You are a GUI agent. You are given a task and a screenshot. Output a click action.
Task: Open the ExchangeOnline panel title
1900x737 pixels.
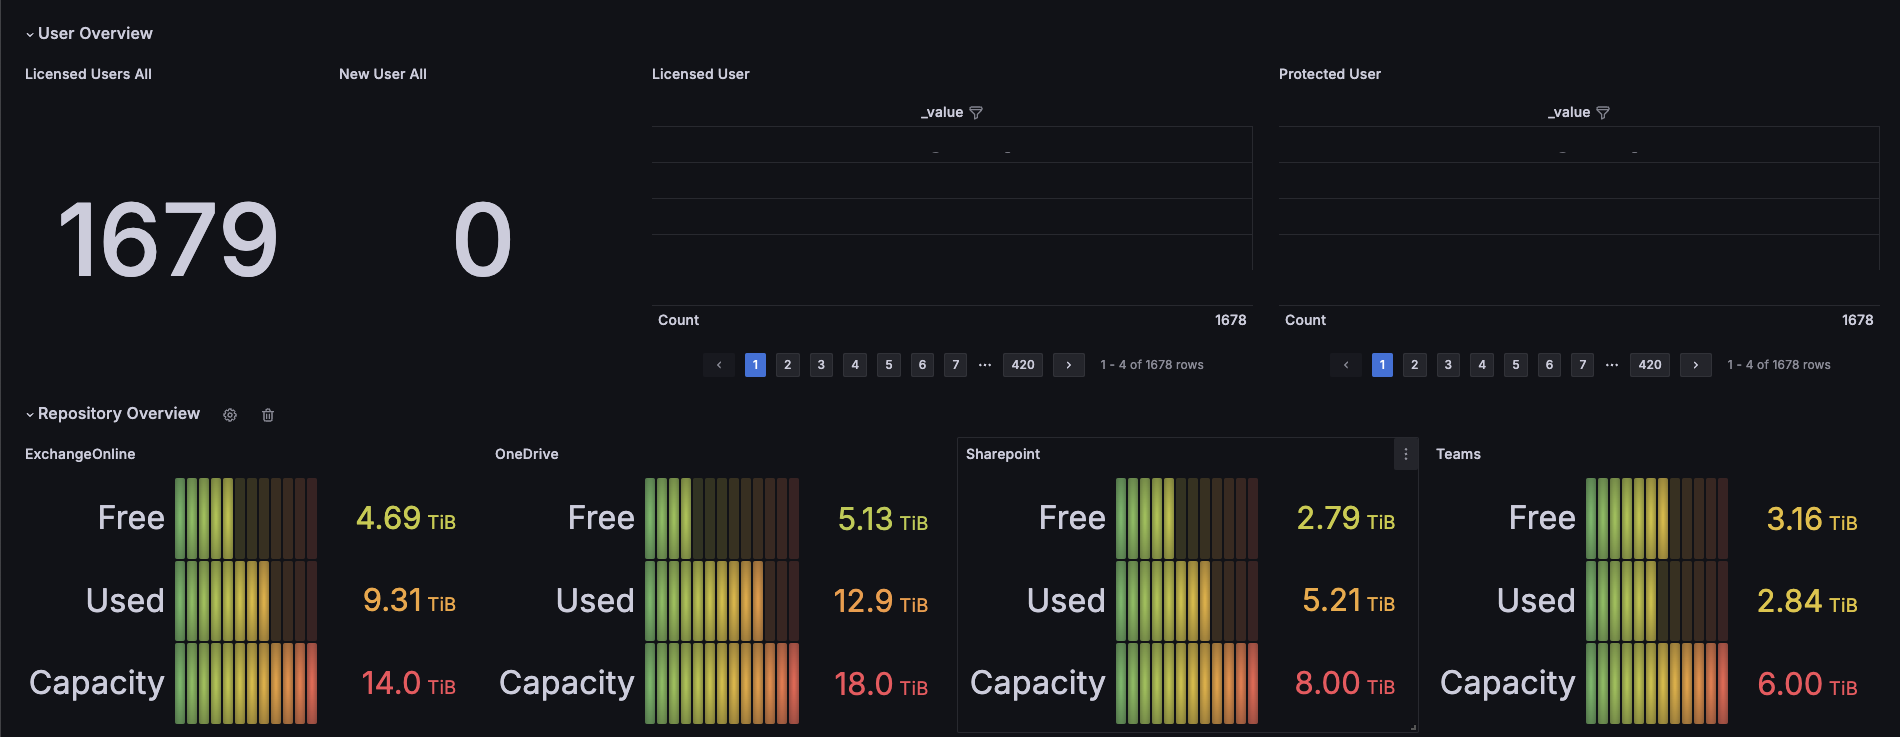(x=80, y=454)
